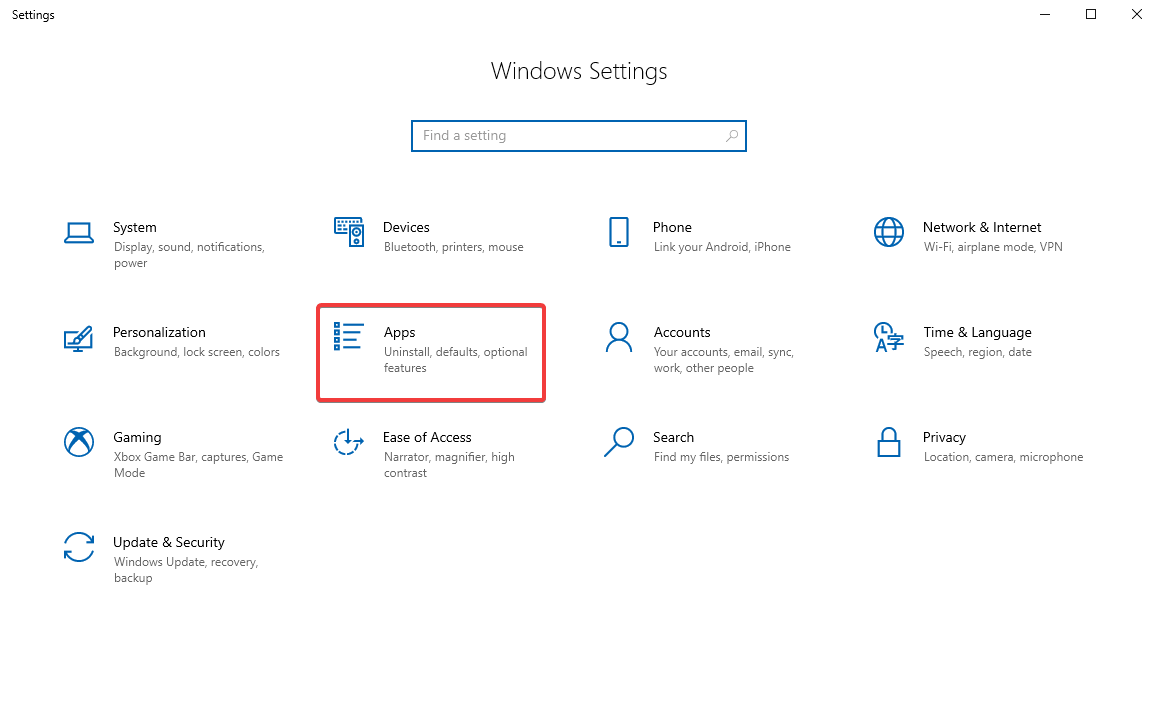Select the Time & Language clock icon
1156x713 pixels.
click(889, 339)
